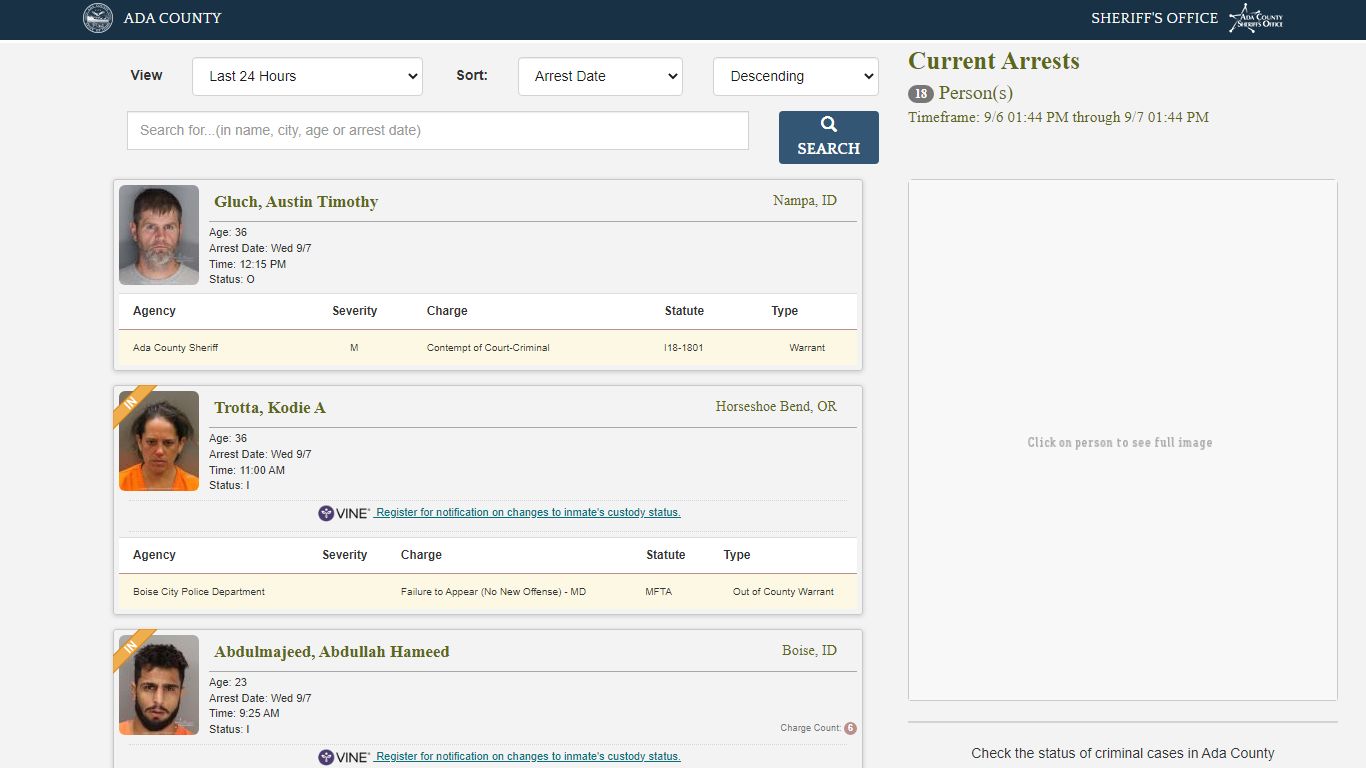The width and height of the screenshot is (1366, 768).
Task: Open the View dropdown showing Last 24 Hours
Action: click(307, 76)
